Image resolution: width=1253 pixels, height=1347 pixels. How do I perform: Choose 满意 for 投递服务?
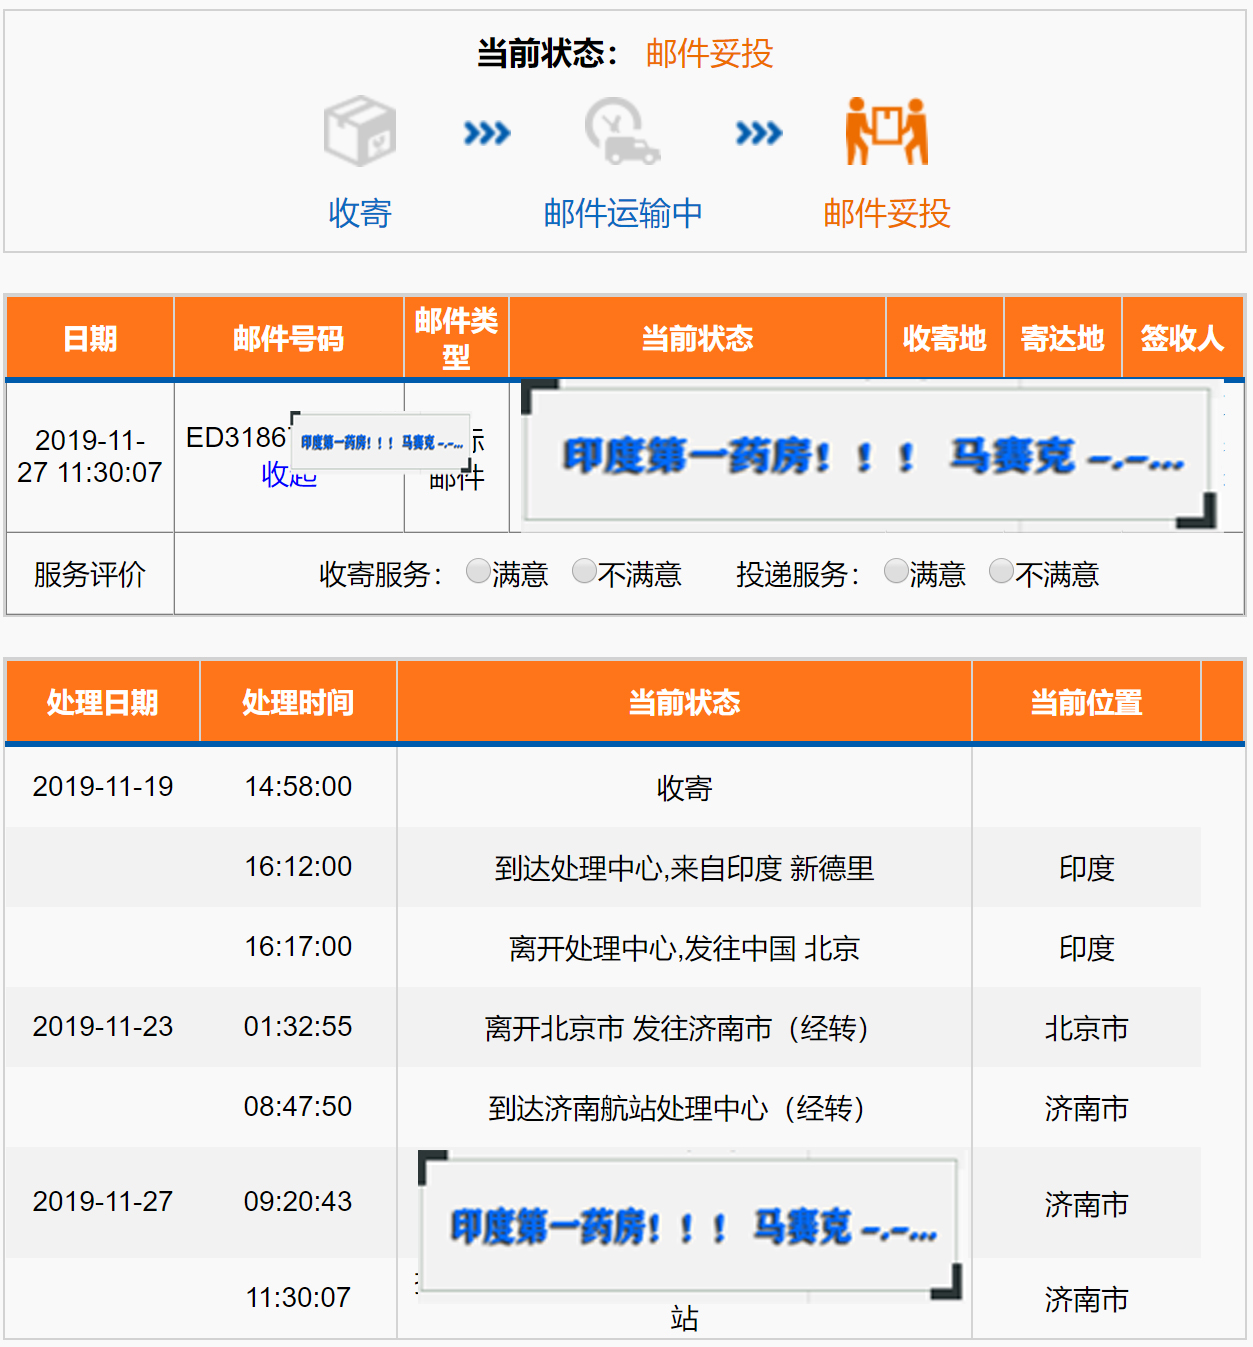(x=896, y=571)
